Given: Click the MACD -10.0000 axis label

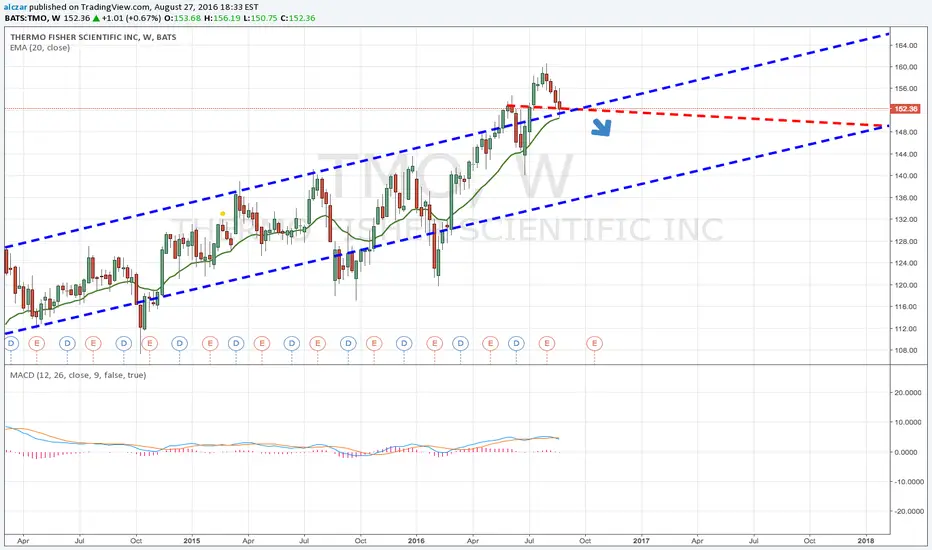Looking at the screenshot, I should tap(909, 482).
